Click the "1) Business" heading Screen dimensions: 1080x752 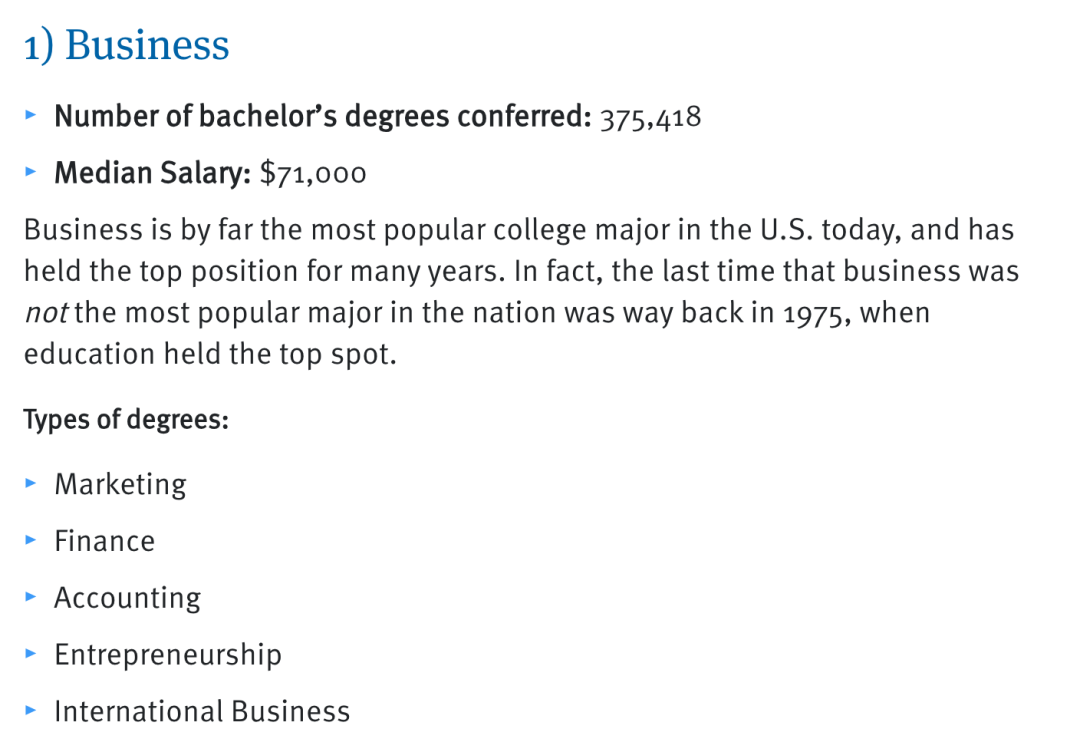coord(127,46)
